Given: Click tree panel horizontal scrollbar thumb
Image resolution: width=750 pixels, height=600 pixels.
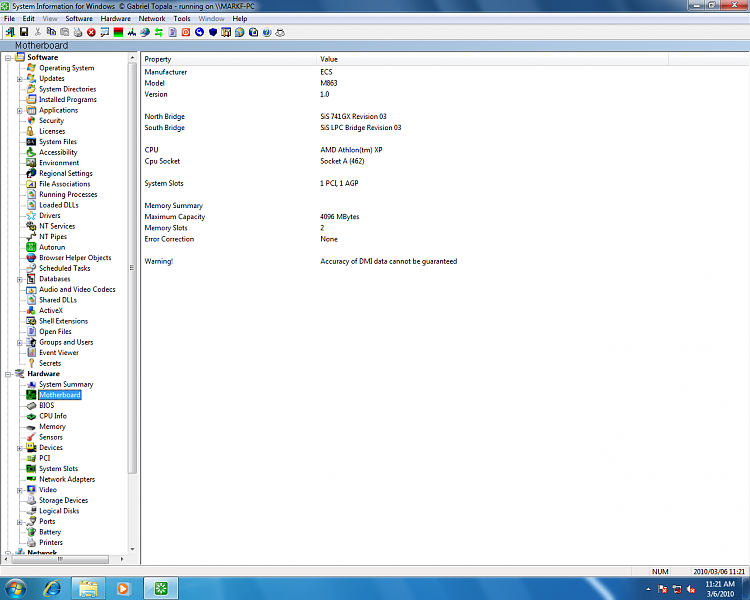Looking at the screenshot, I should [60, 558].
